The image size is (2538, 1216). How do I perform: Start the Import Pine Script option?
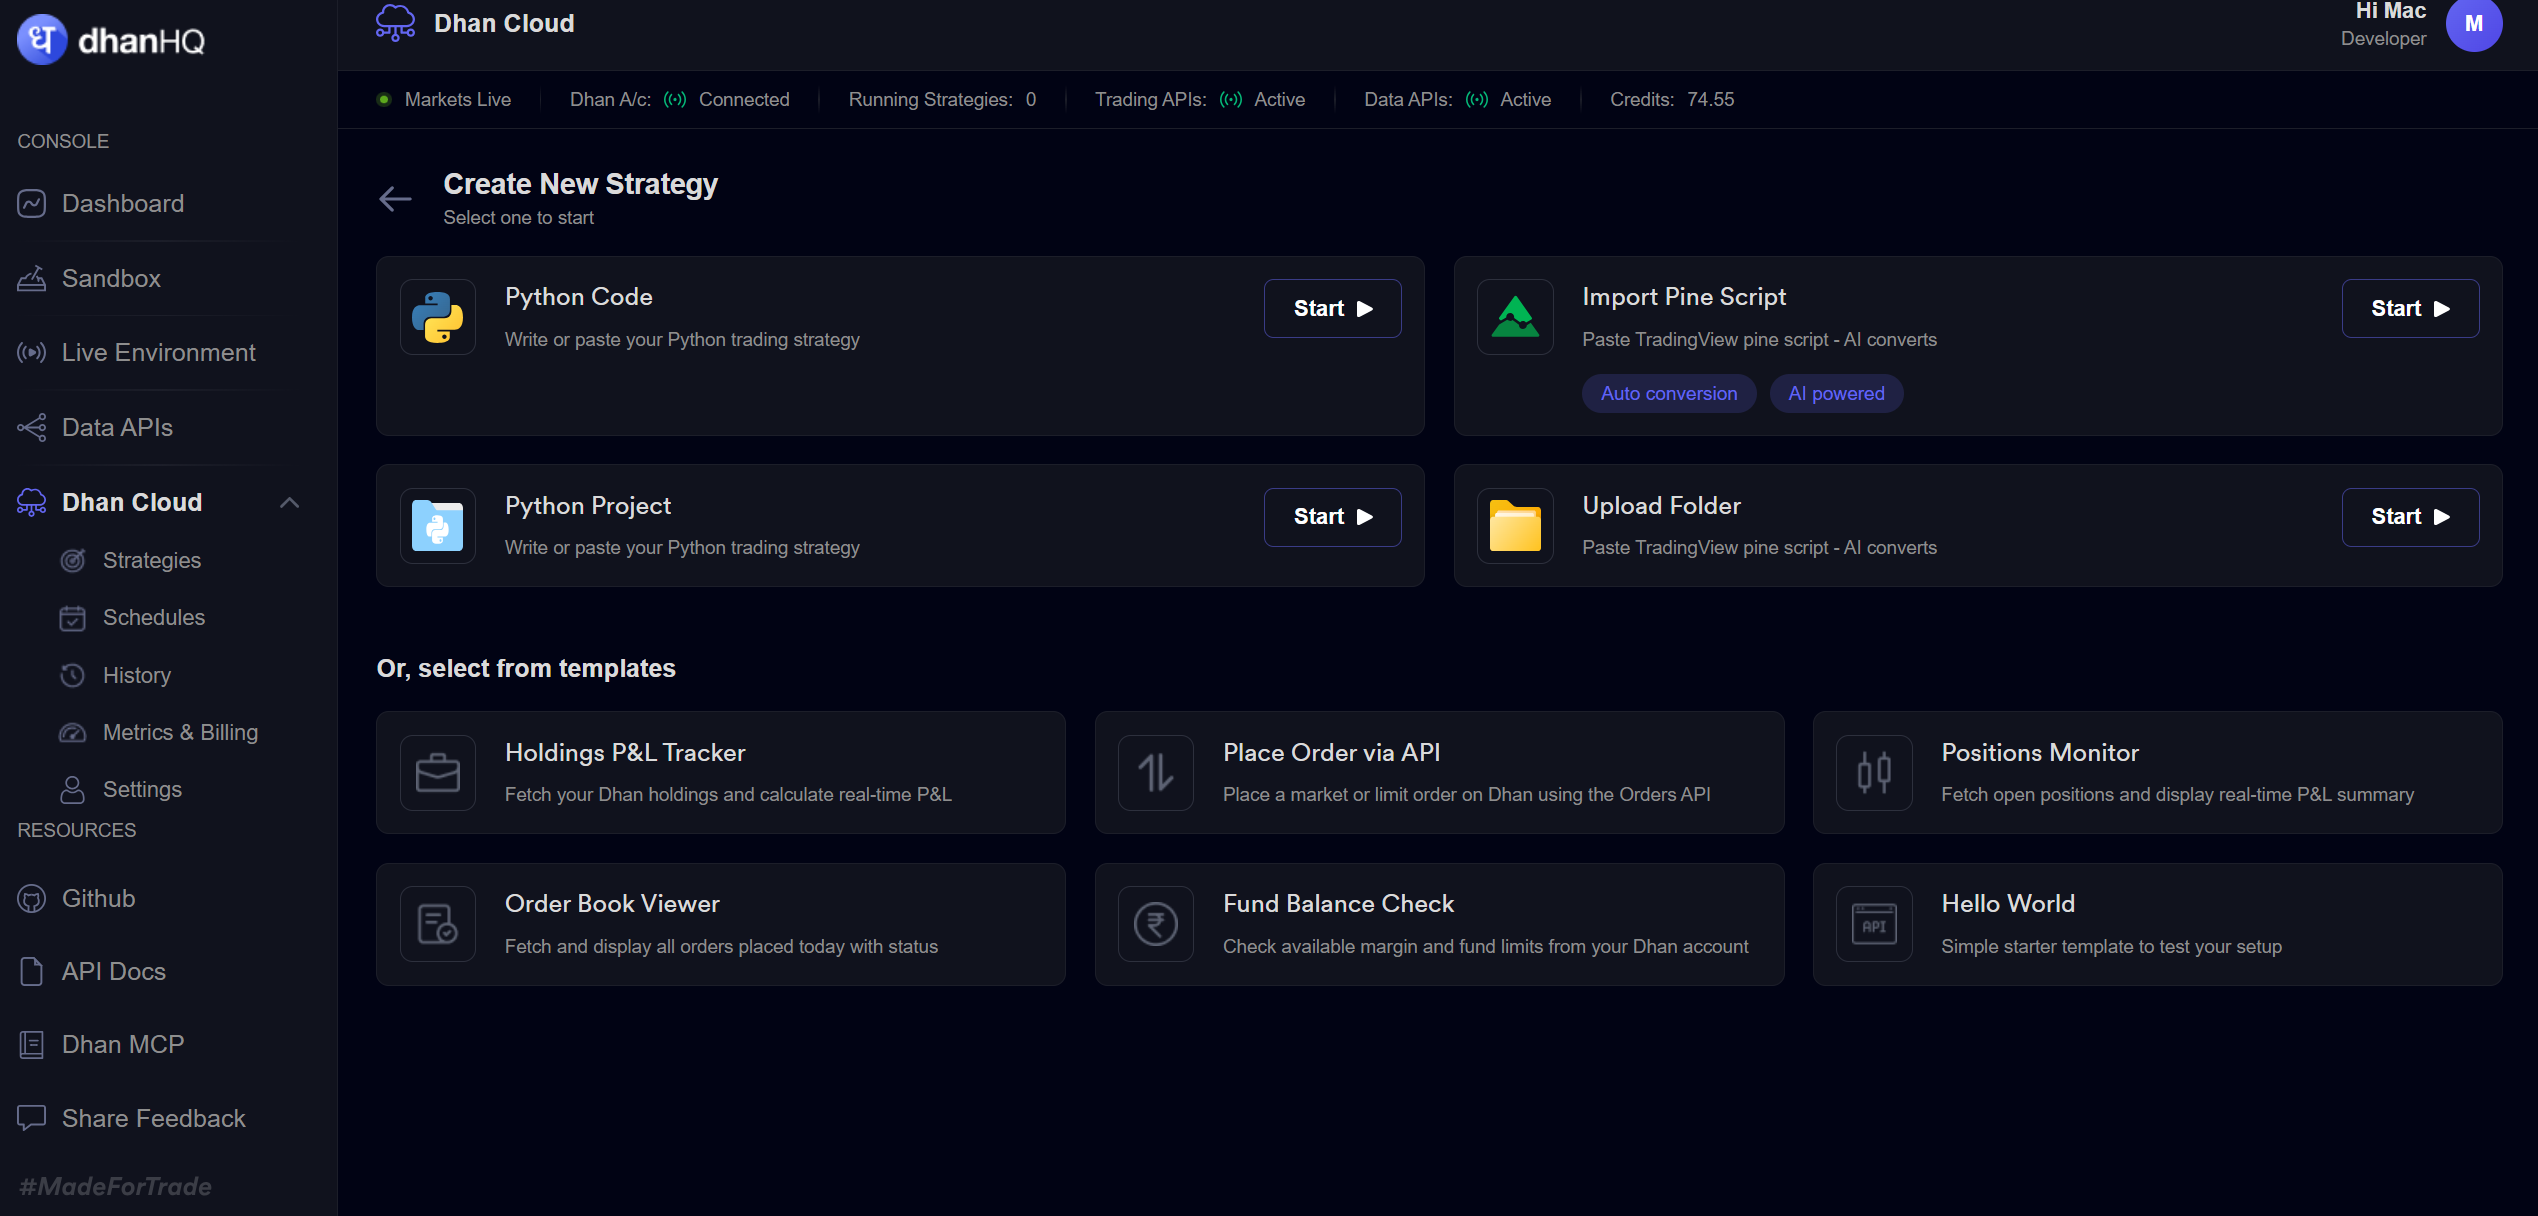click(x=2410, y=309)
